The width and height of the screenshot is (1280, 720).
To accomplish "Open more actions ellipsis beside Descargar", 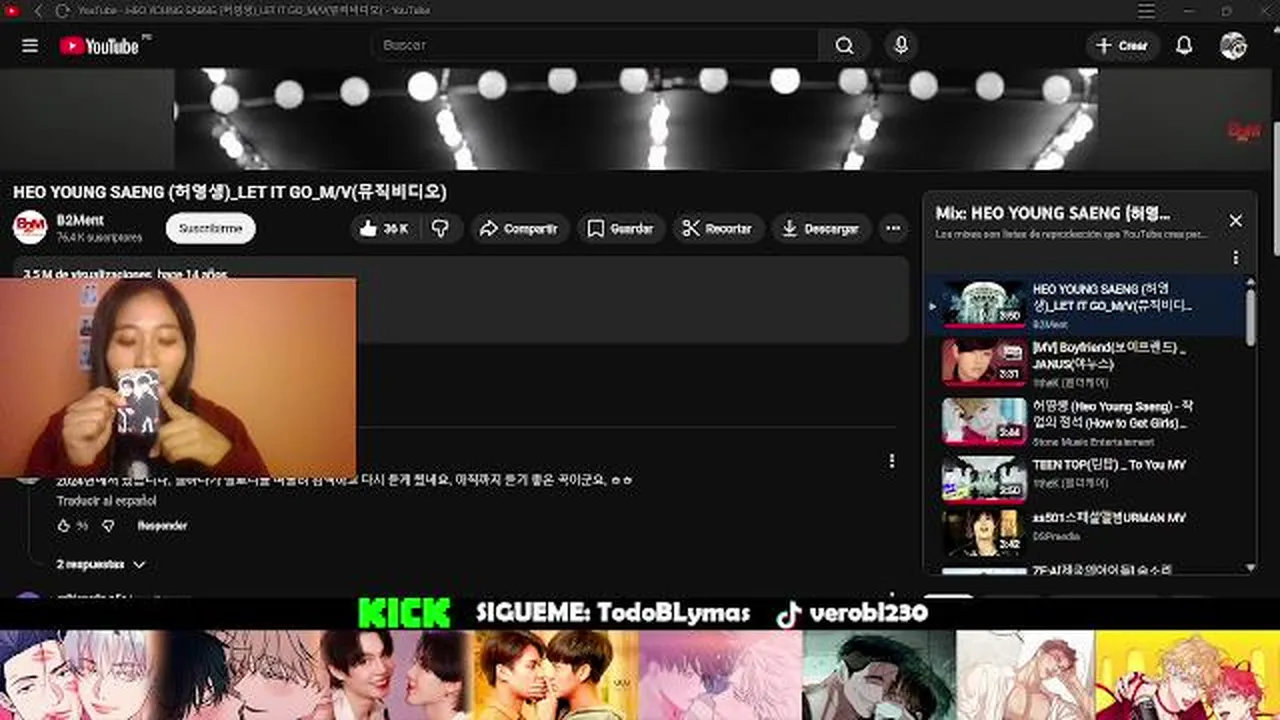I will (x=893, y=228).
